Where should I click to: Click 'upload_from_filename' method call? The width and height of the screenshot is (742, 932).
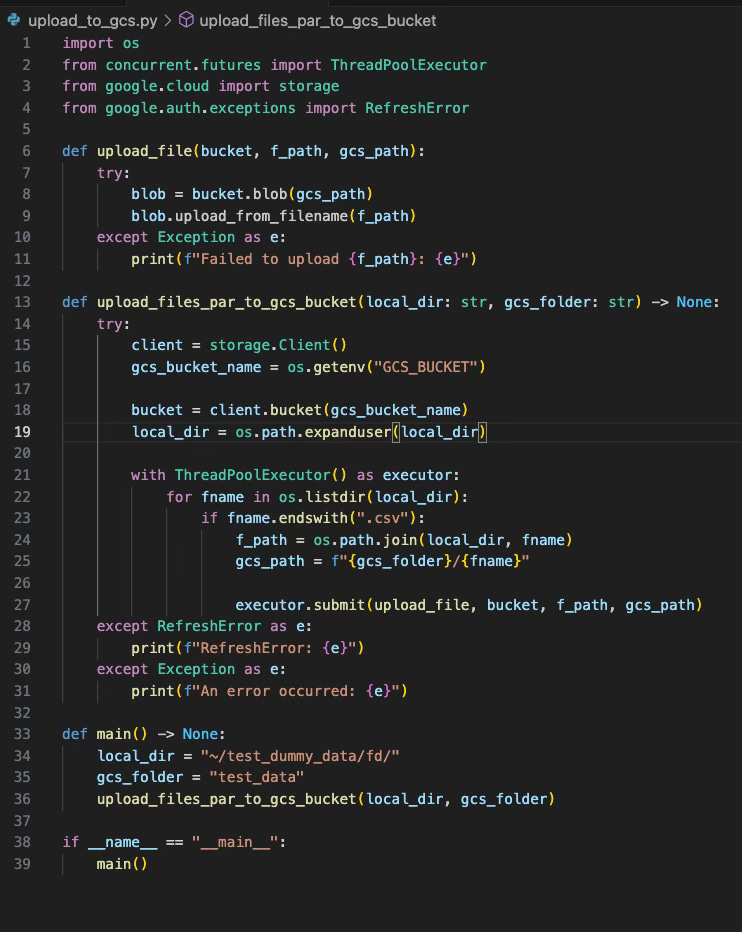click(x=262, y=216)
